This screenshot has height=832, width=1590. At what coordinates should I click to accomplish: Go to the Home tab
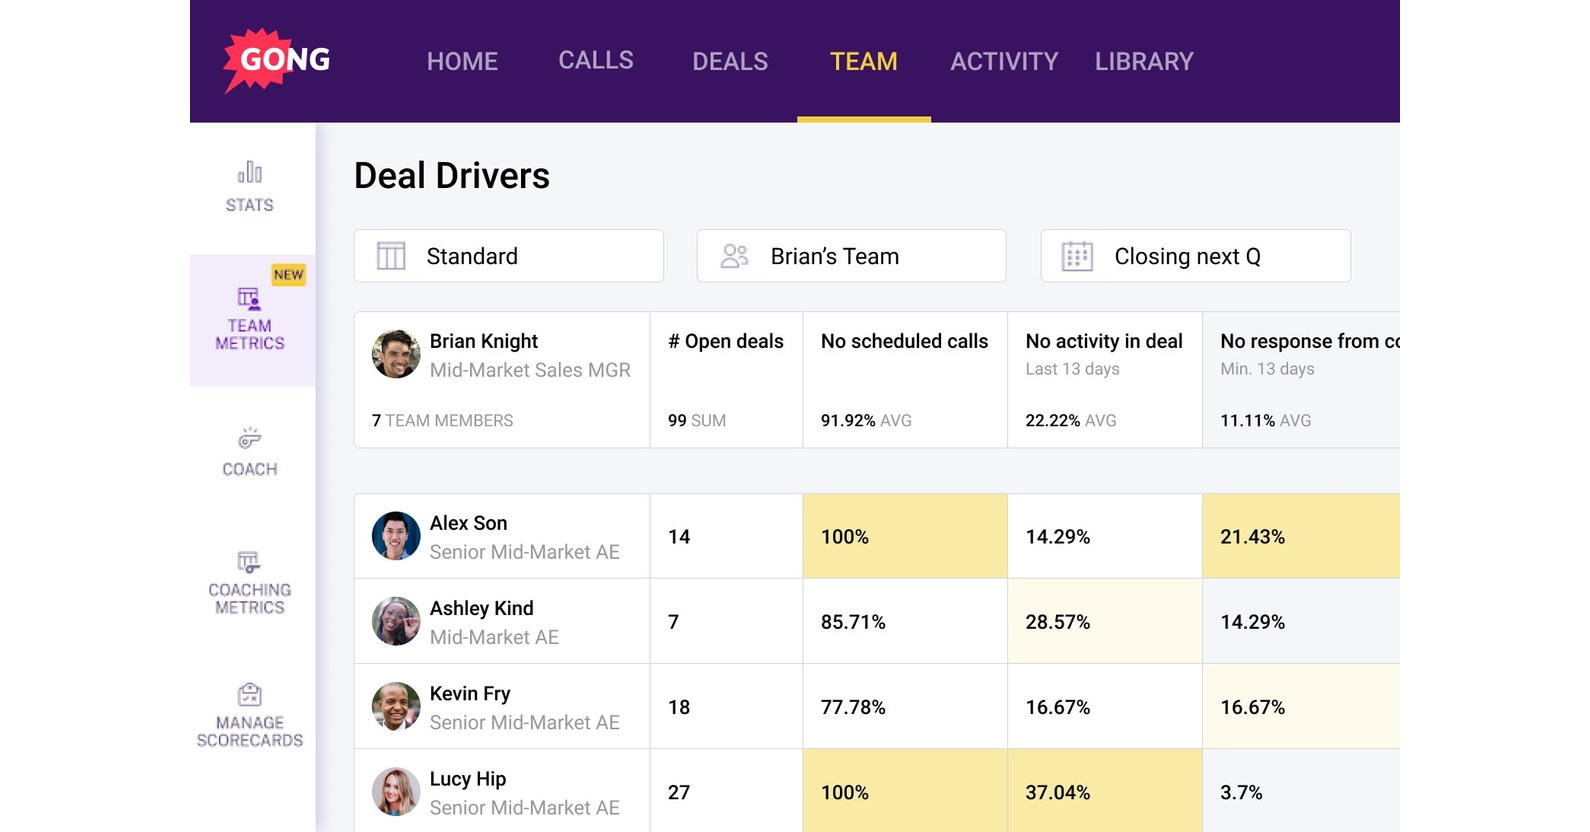(x=462, y=61)
